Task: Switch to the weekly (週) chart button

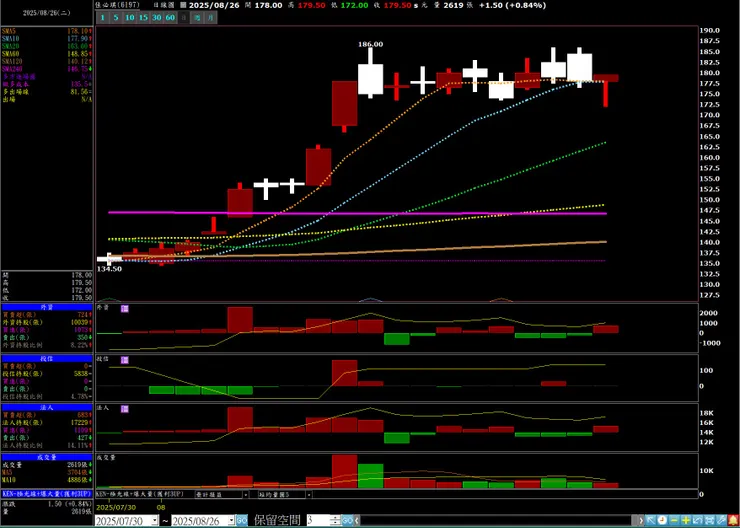Action: click(x=197, y=18)
